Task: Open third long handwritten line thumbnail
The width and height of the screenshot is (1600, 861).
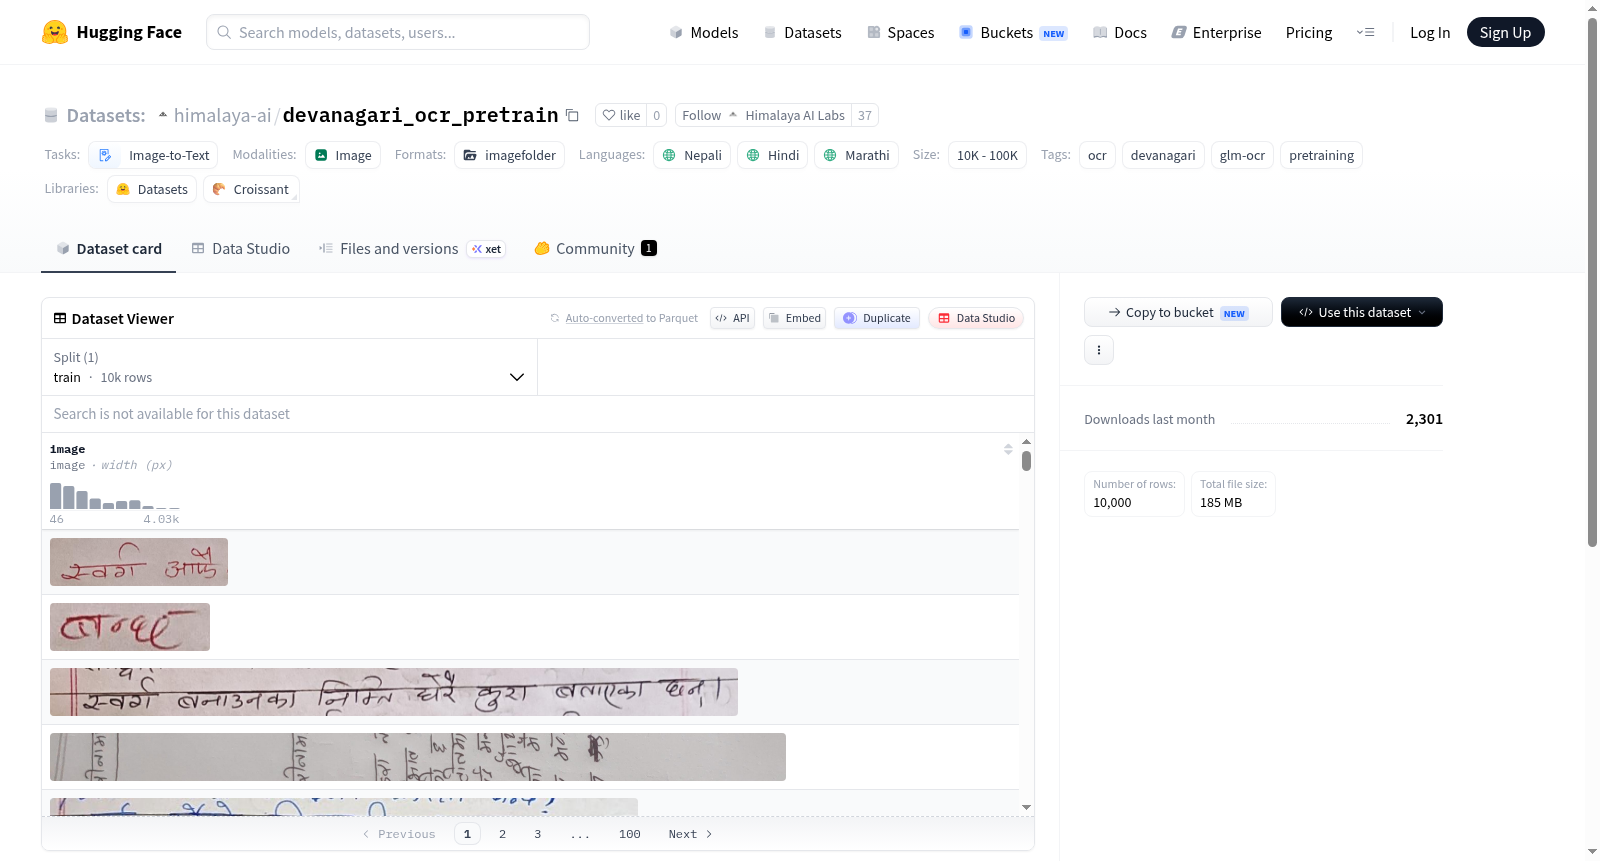Action: (x=394, y=692)
